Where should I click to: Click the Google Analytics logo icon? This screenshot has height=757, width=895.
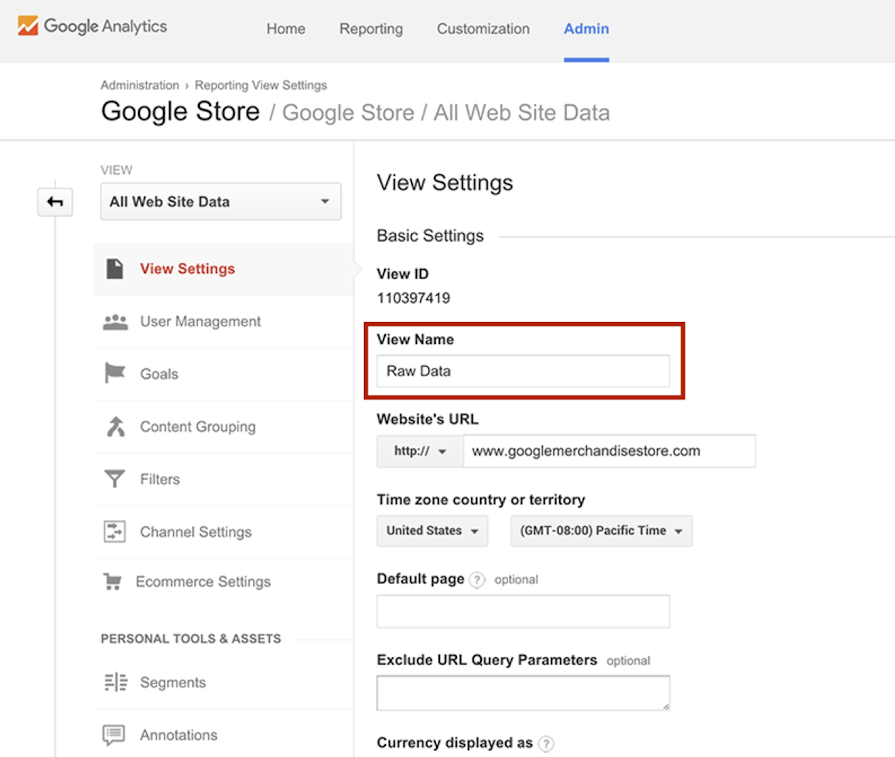click(x=27, y=26)
